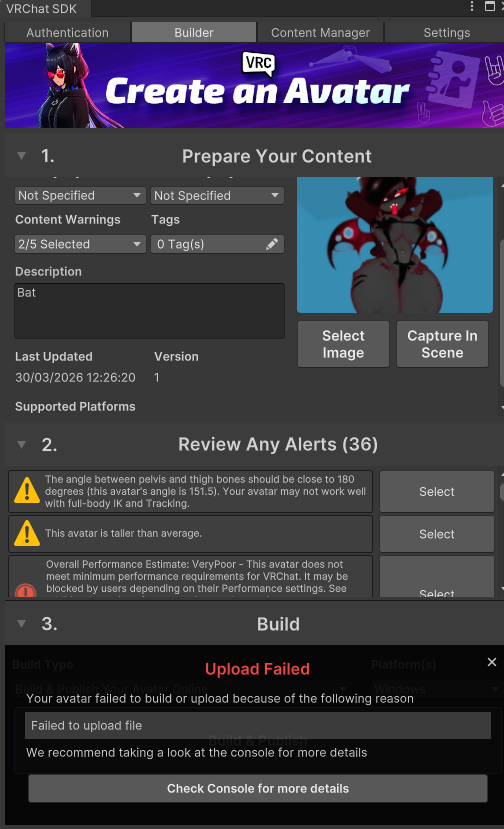Open the Content Warnings 2/5 Selected dropdown
Viewport: 504px width, 829px height.
pos(80,244)
